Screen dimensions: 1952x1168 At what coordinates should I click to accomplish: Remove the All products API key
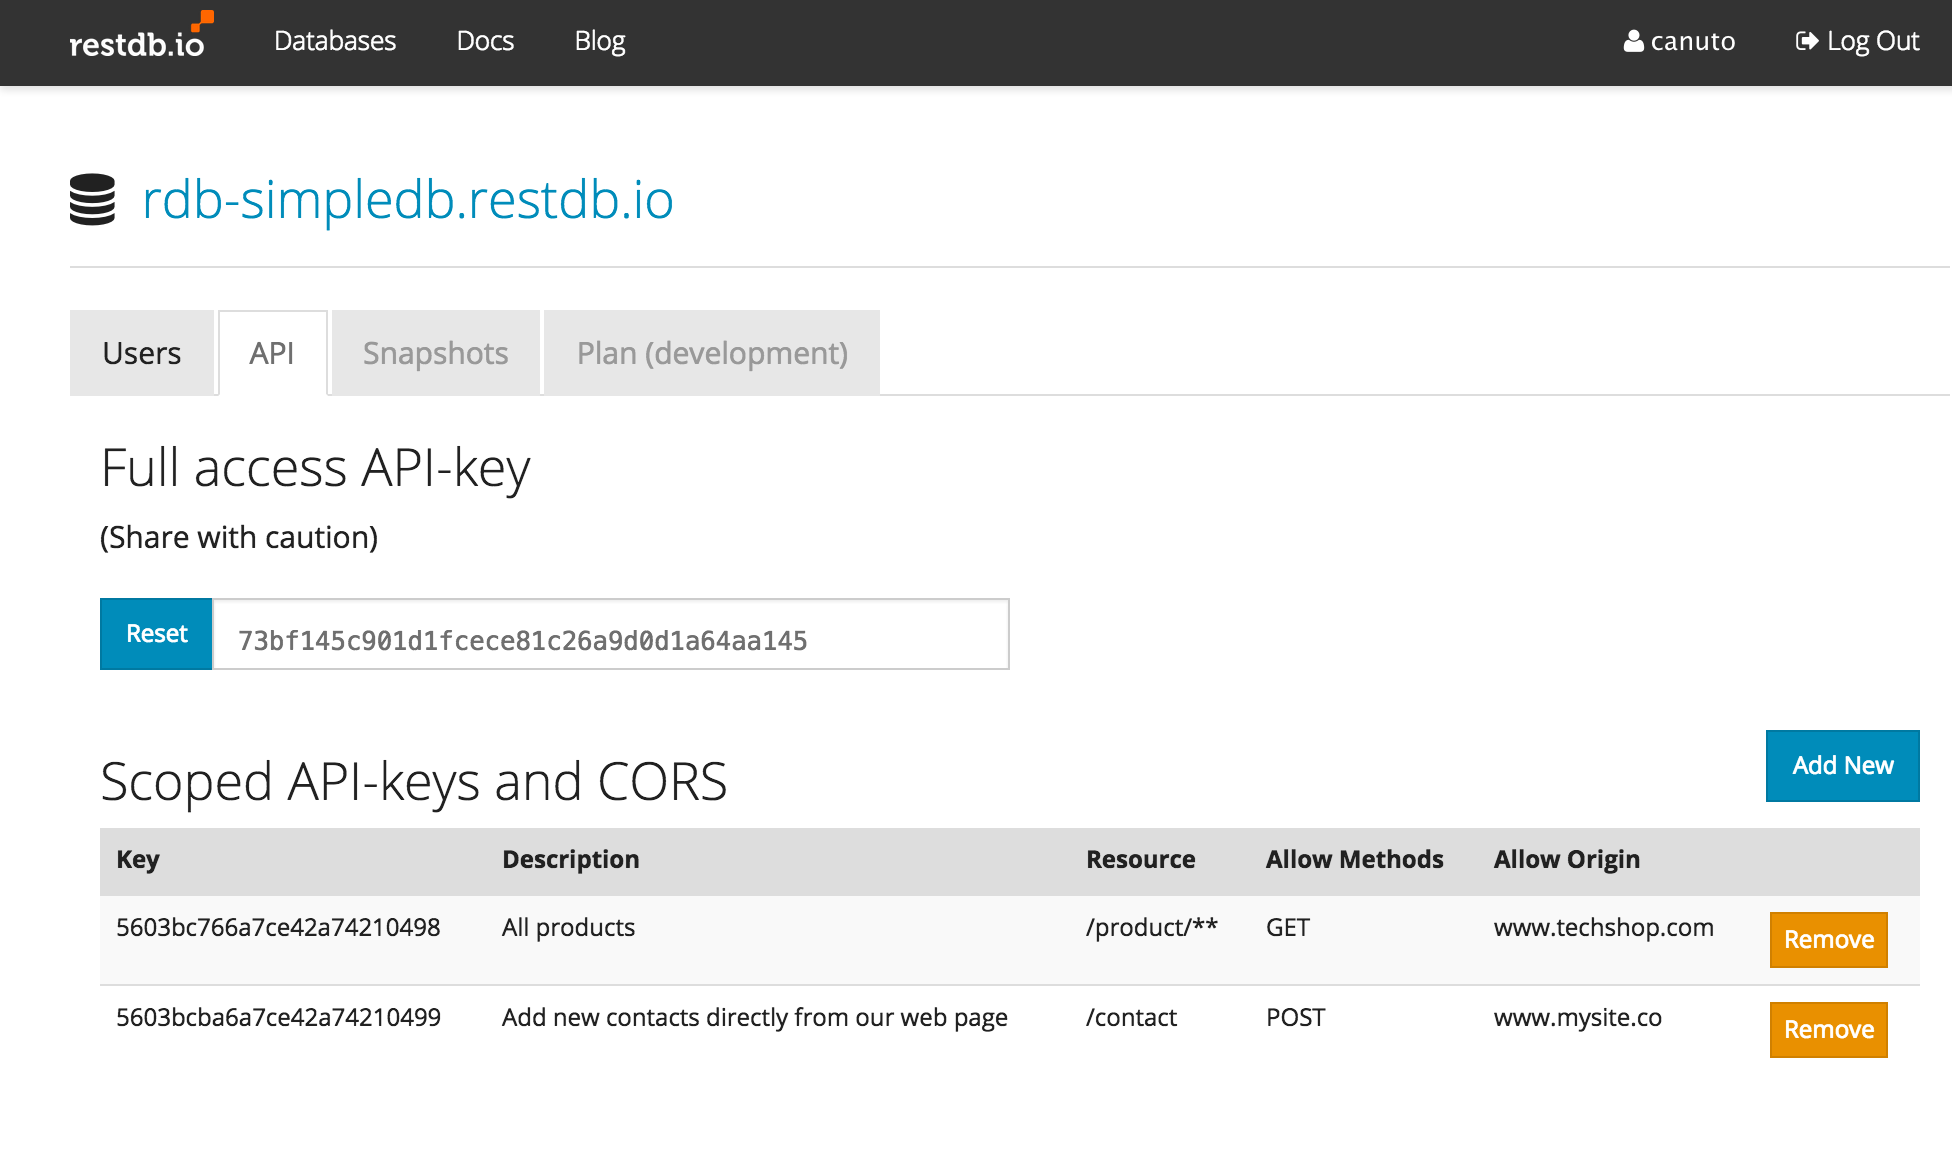point(1828,940)
